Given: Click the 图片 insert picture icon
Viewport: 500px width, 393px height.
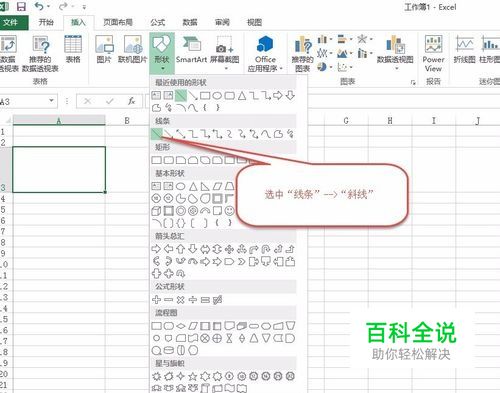Looking at the screenshot, I should [104, 49].
